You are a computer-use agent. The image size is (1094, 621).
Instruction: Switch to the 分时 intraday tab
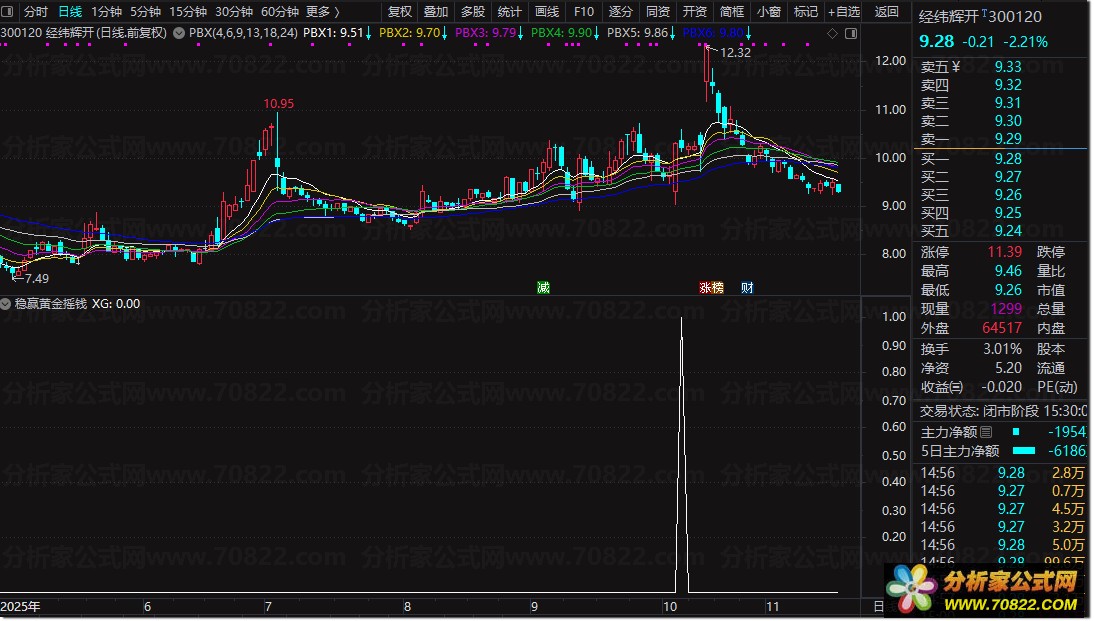coord(35,12)
